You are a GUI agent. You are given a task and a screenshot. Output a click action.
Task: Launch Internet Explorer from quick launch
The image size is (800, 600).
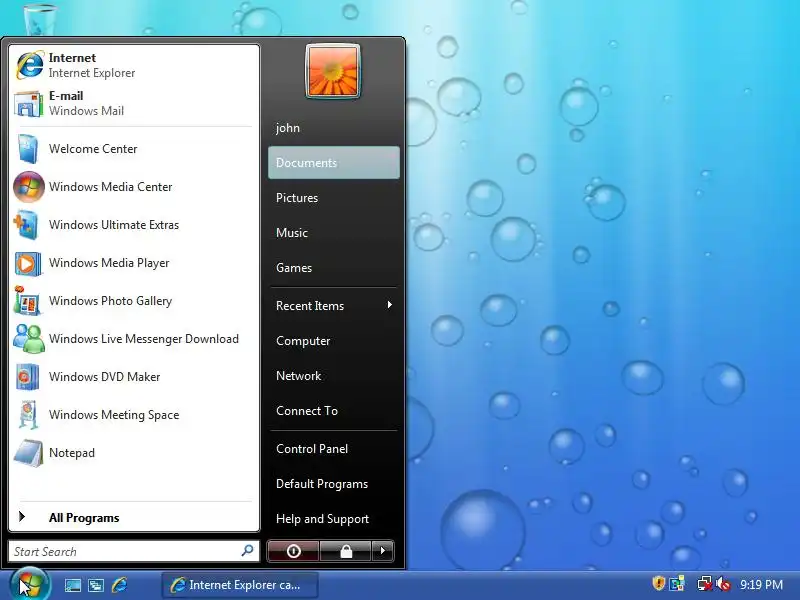(119, 585)
